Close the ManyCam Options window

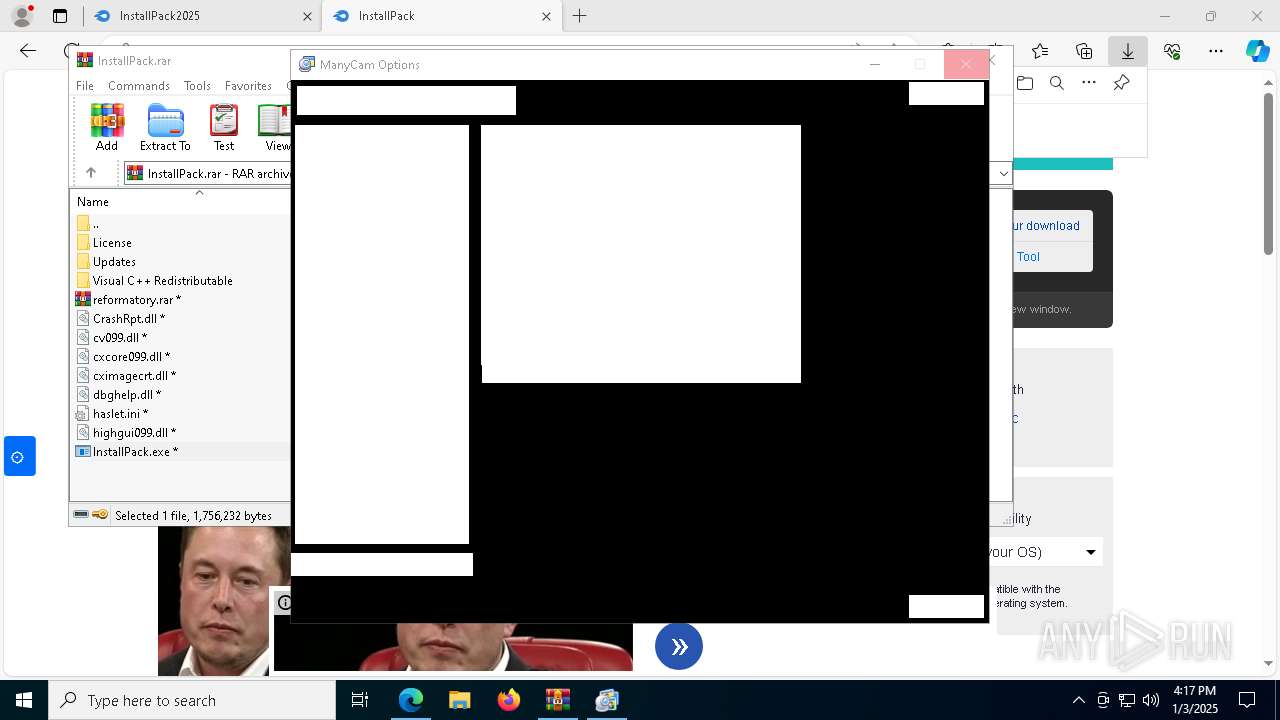(x=966, y=65)
